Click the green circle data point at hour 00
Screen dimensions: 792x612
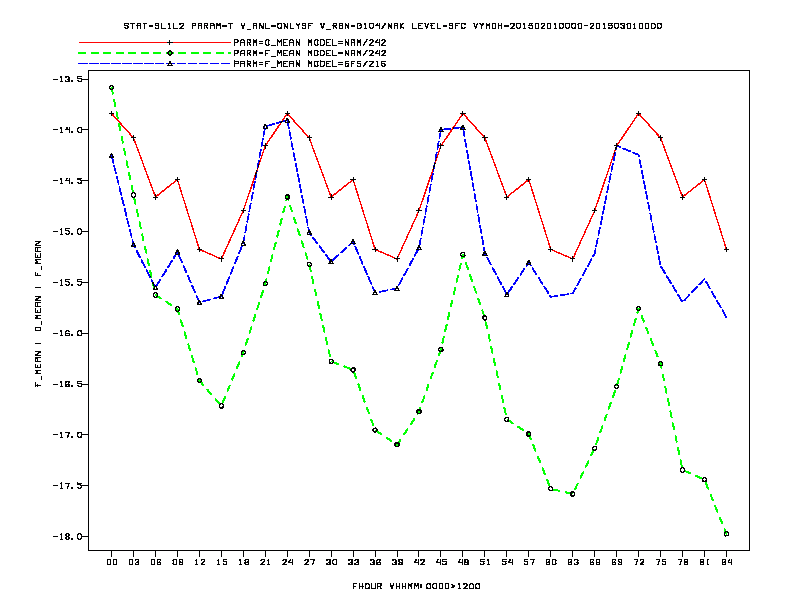coord(112,88)
